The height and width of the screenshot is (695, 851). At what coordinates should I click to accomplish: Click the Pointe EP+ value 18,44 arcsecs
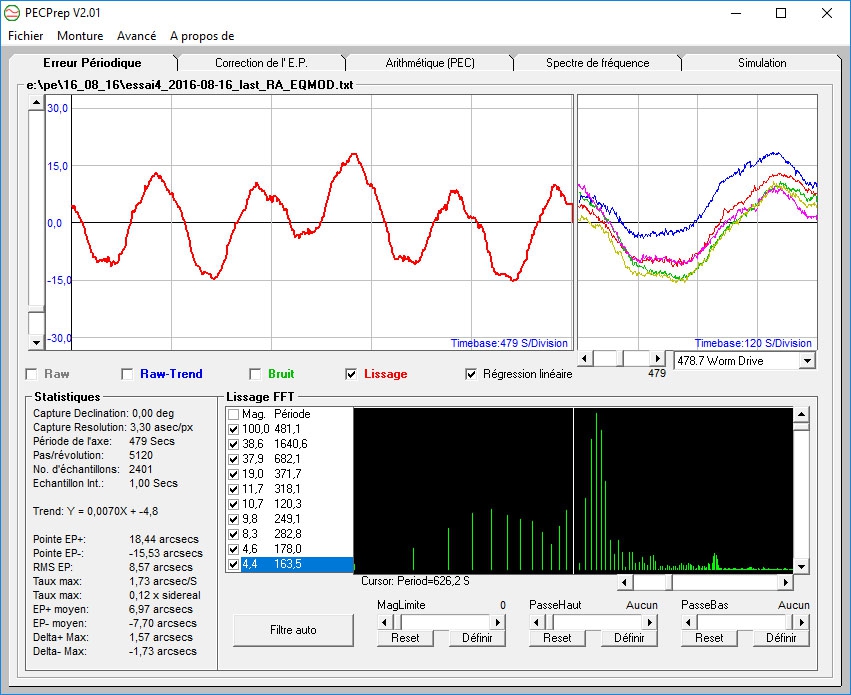(x=164, y=539)
